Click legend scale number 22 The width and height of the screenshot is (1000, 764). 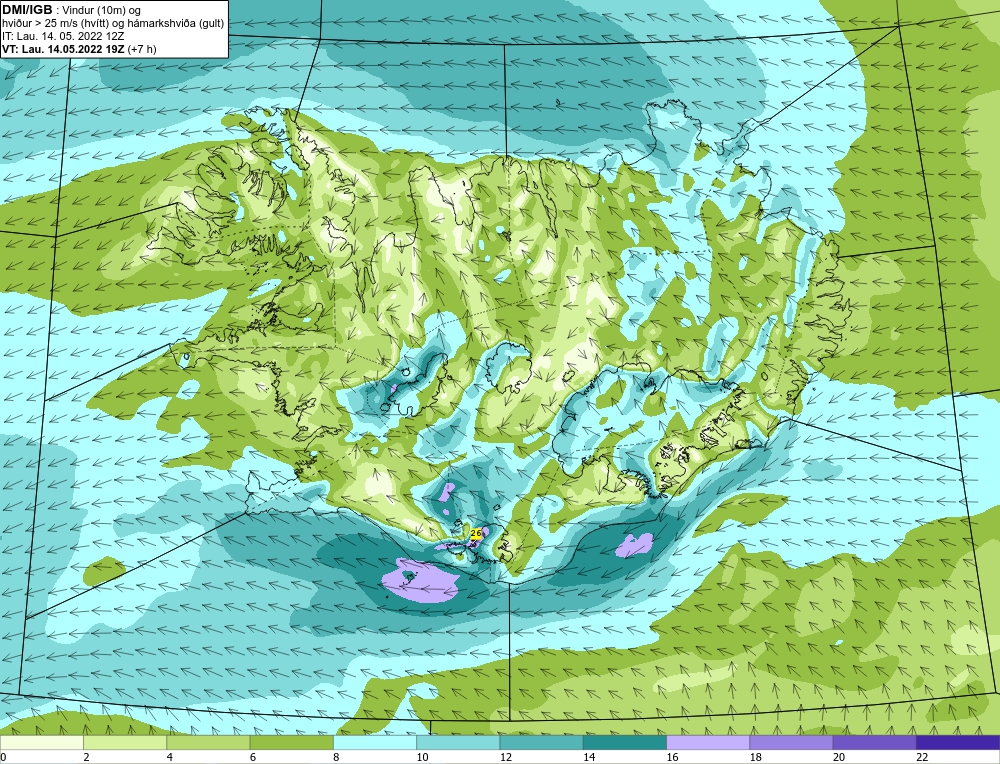[921, 757]
